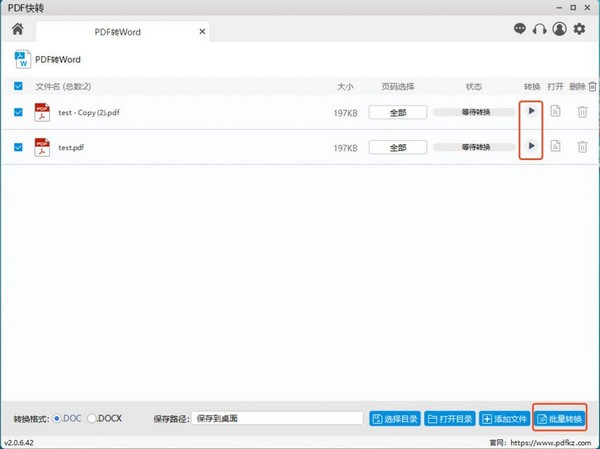Click the delete-all trash icon in header
Screen dimensions: 600x449
(591, 87)
